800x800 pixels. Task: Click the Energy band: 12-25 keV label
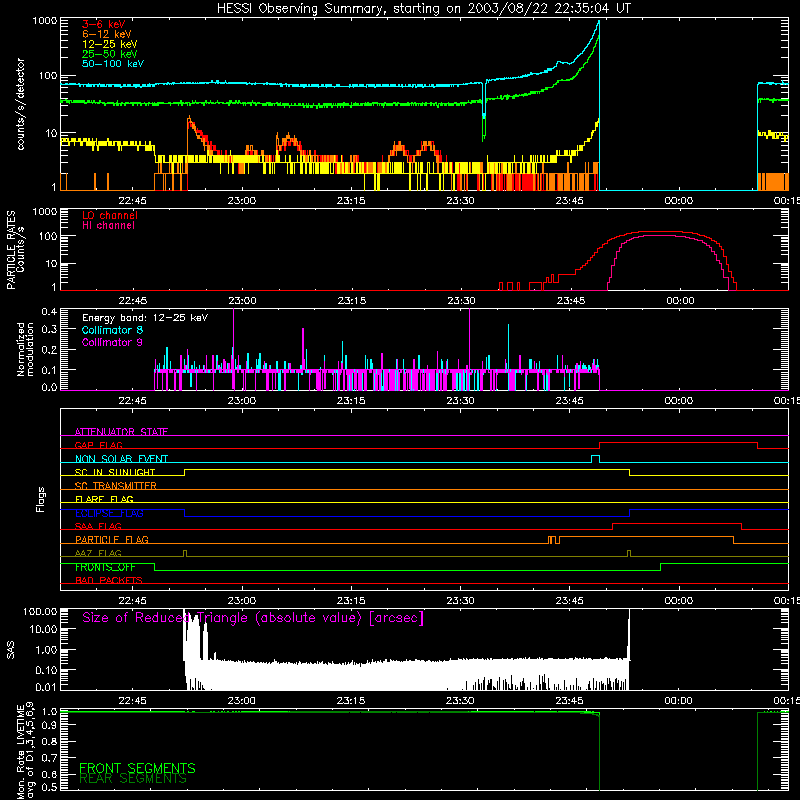click(x=145, y=318)
